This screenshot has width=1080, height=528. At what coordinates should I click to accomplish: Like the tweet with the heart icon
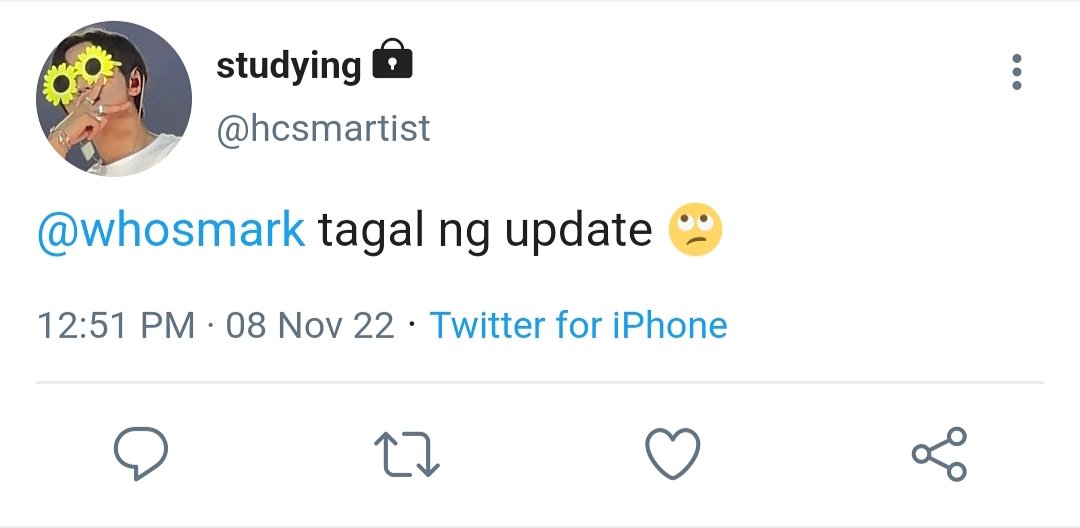coord(672,453)
